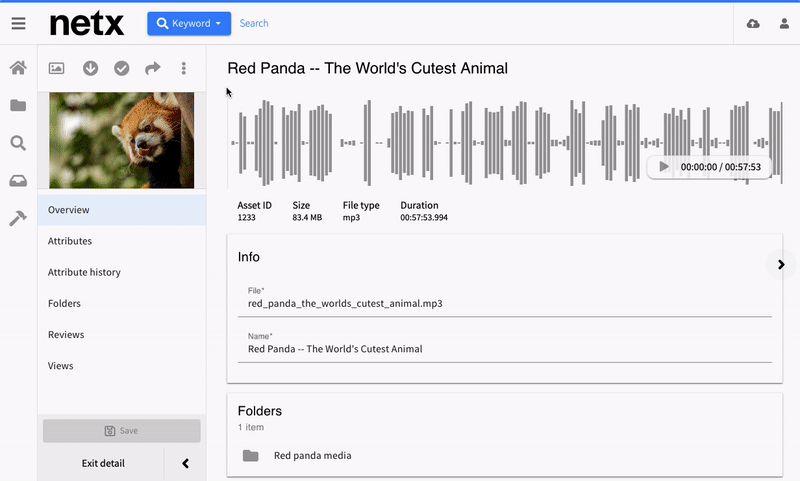Open the Folders sidebar icon
The height and width of the screenshot is (481, 800).
click(x=18, y=106)
